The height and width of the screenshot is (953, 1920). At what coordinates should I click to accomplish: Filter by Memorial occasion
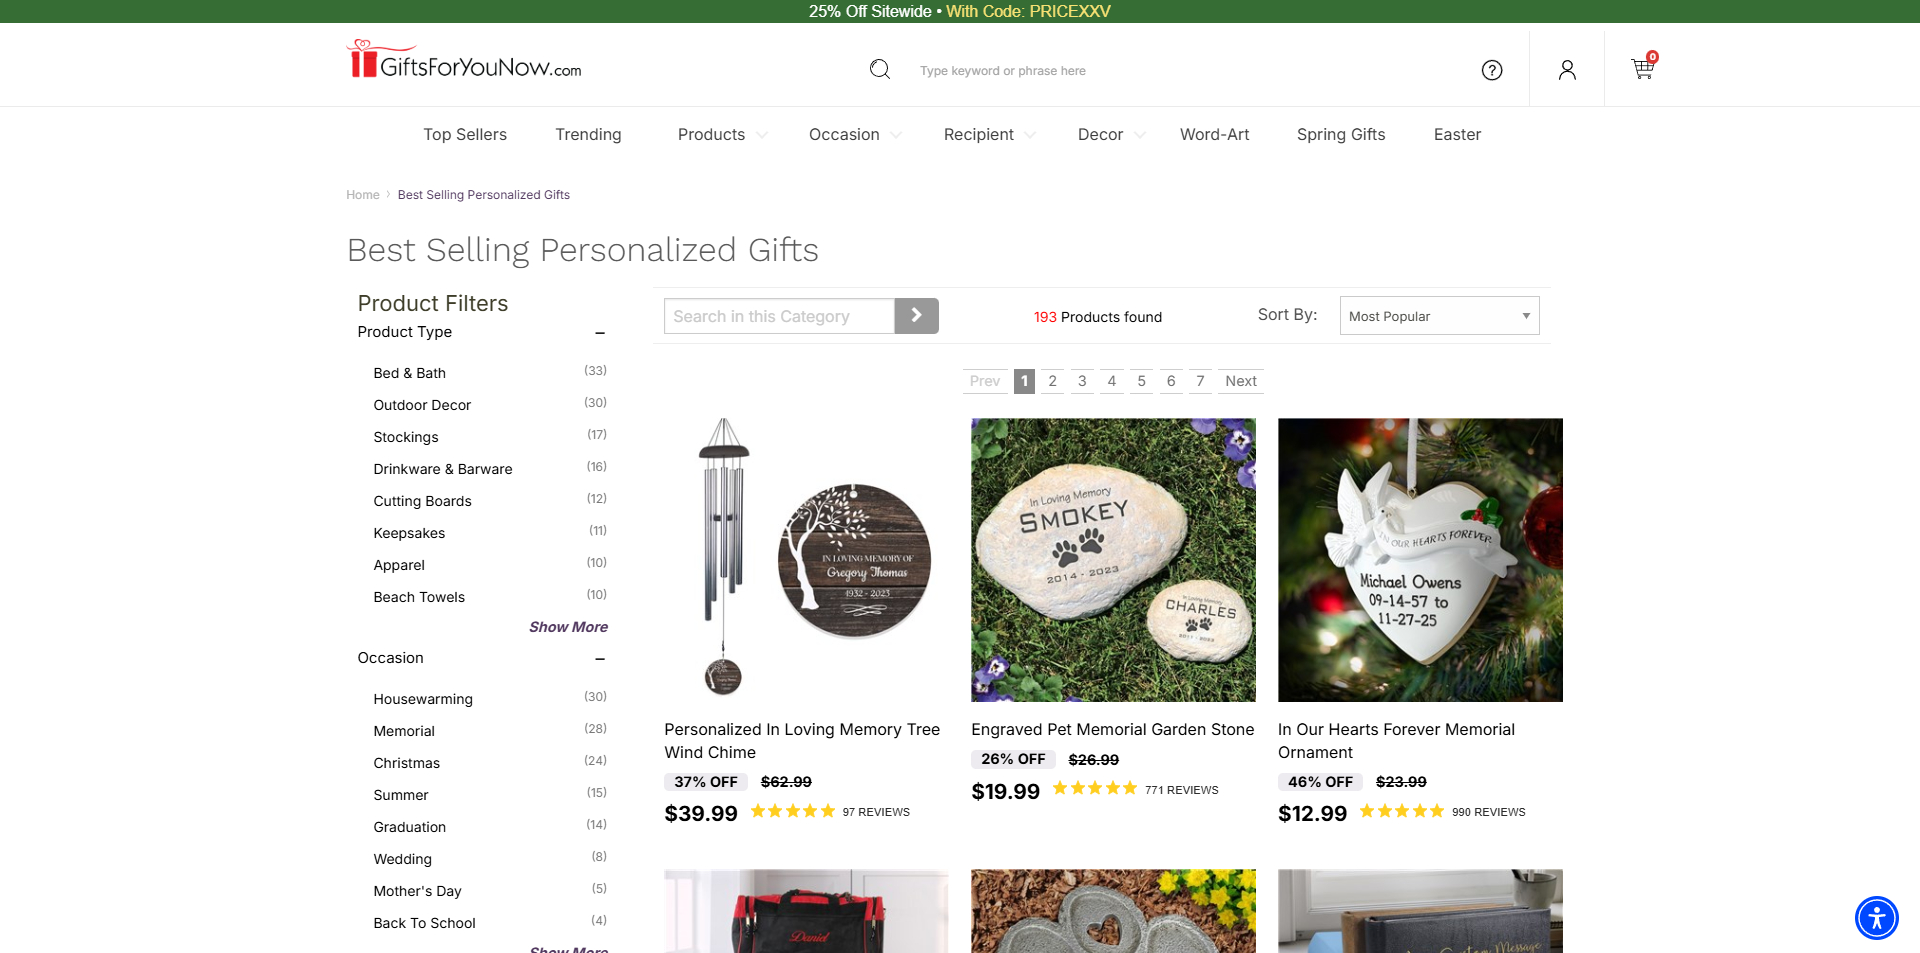pyautogui.click(x=404, y=731)
